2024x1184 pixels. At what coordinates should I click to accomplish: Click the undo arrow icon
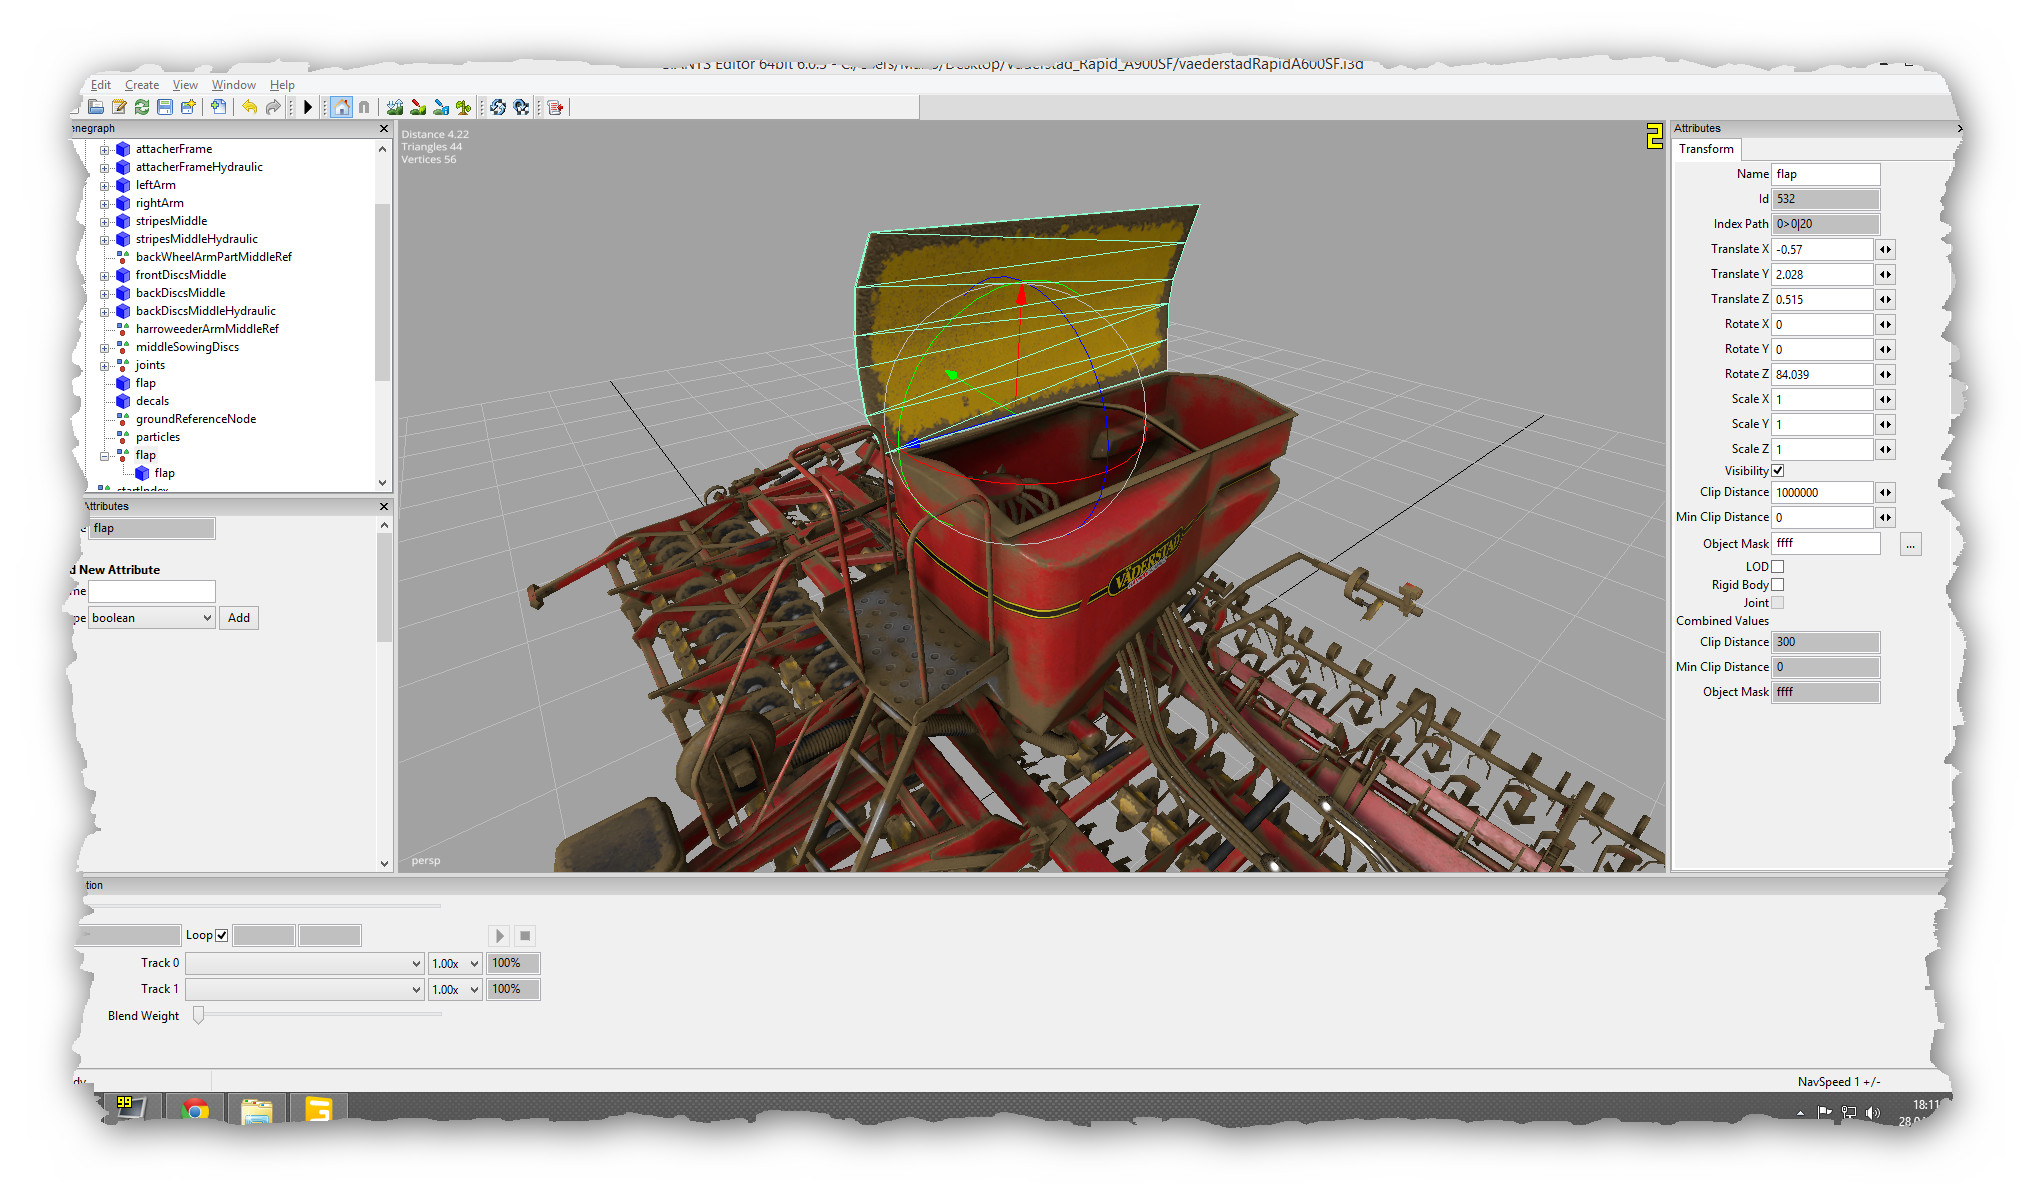coord(249,107)
